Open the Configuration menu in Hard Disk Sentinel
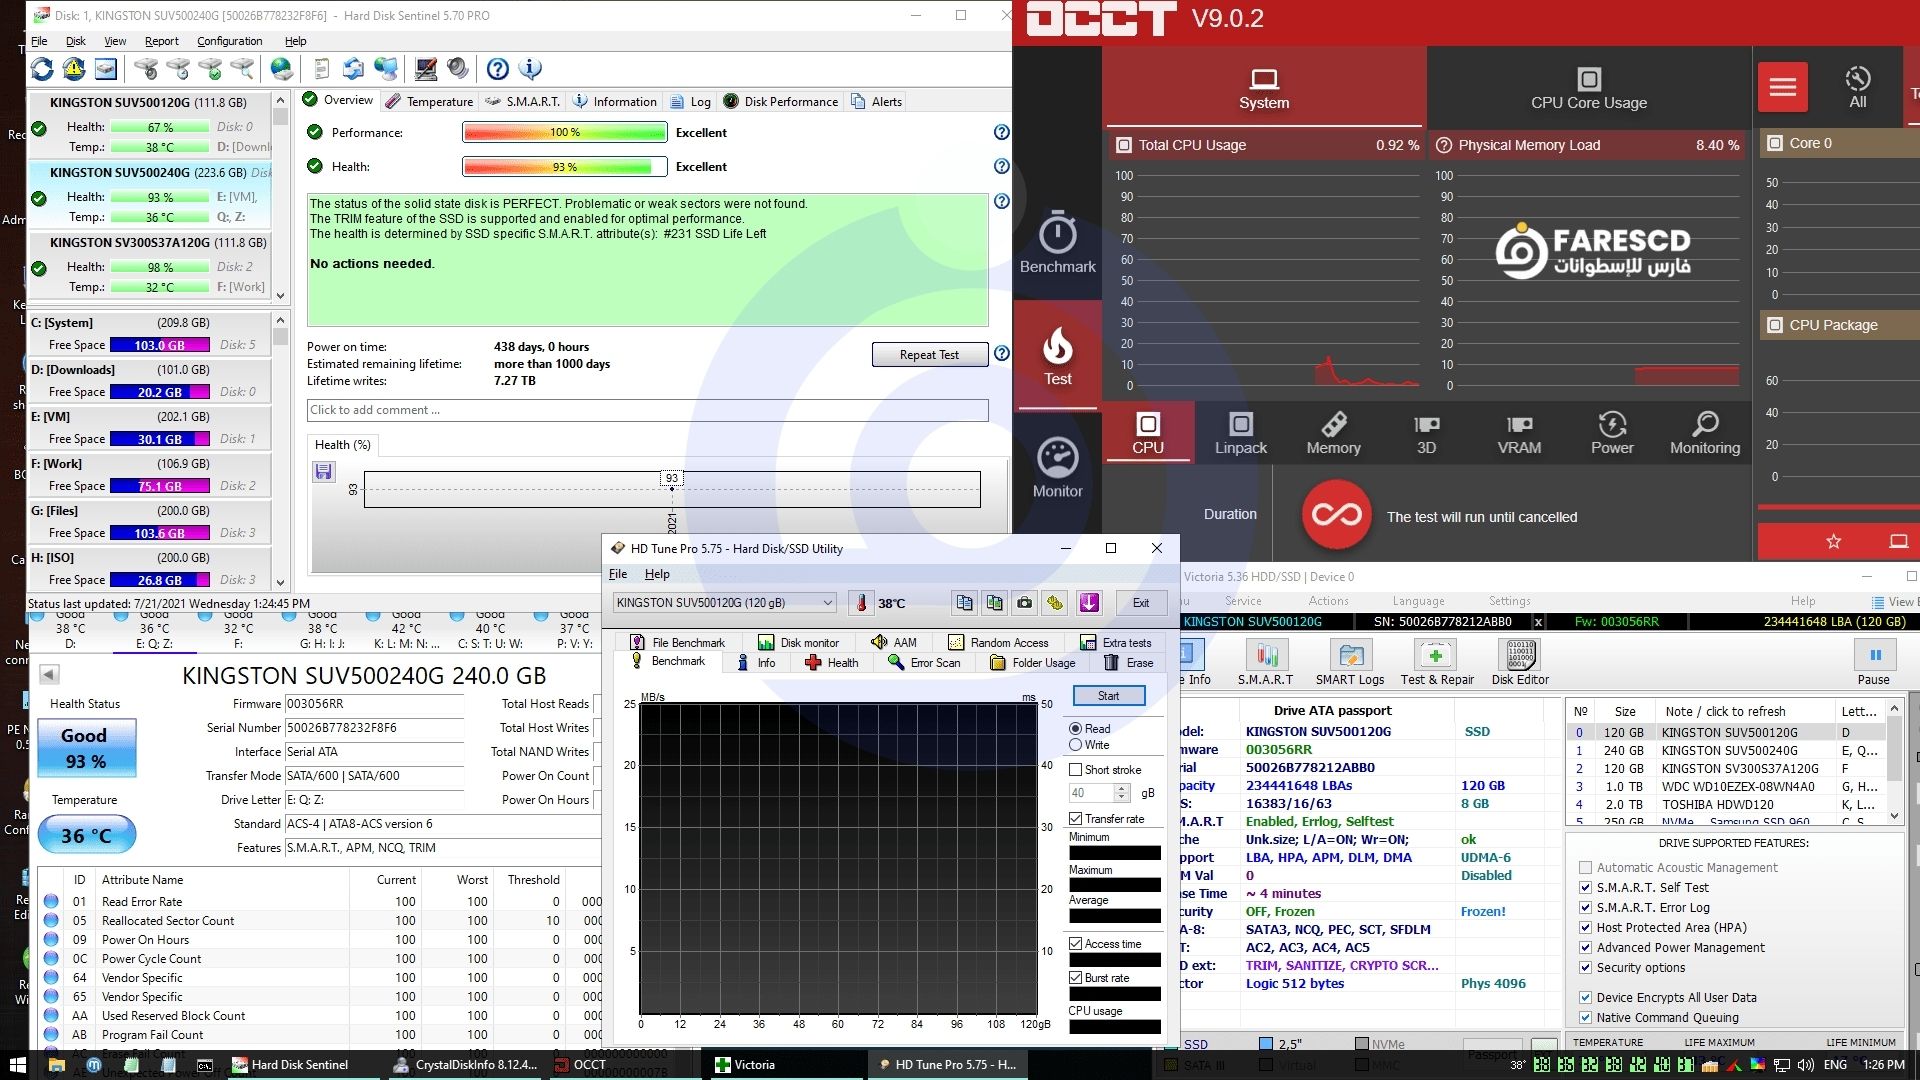Image resolution: width=1920 pixels, height=1080 pixels. coord(229,41)
